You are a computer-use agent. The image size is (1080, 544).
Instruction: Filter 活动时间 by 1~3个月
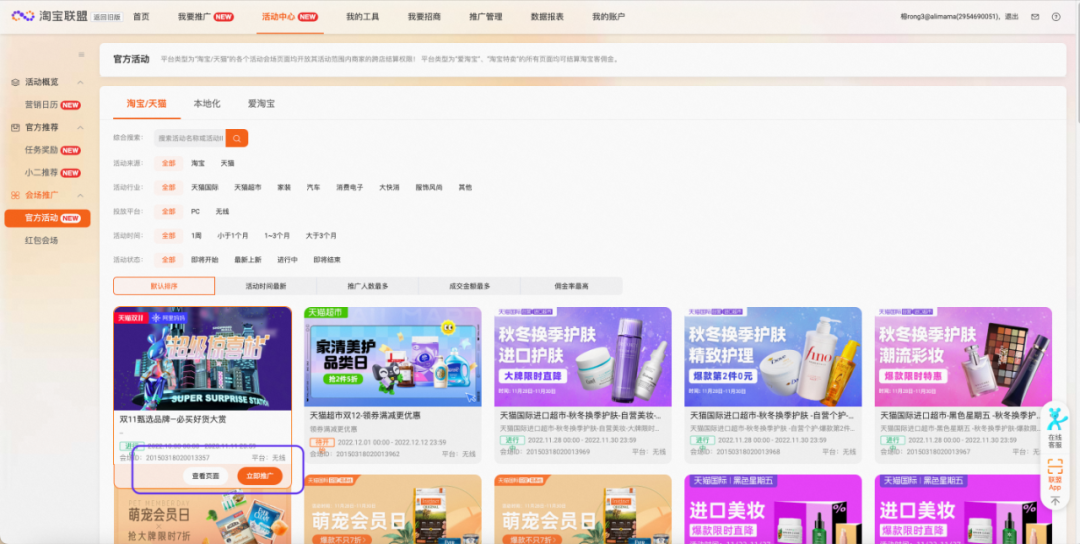277,236
